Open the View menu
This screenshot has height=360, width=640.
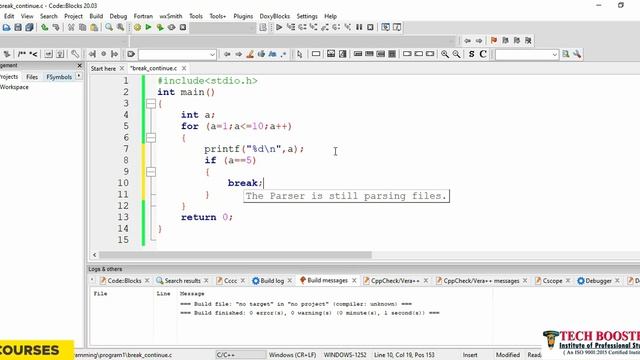pos(27,16)
